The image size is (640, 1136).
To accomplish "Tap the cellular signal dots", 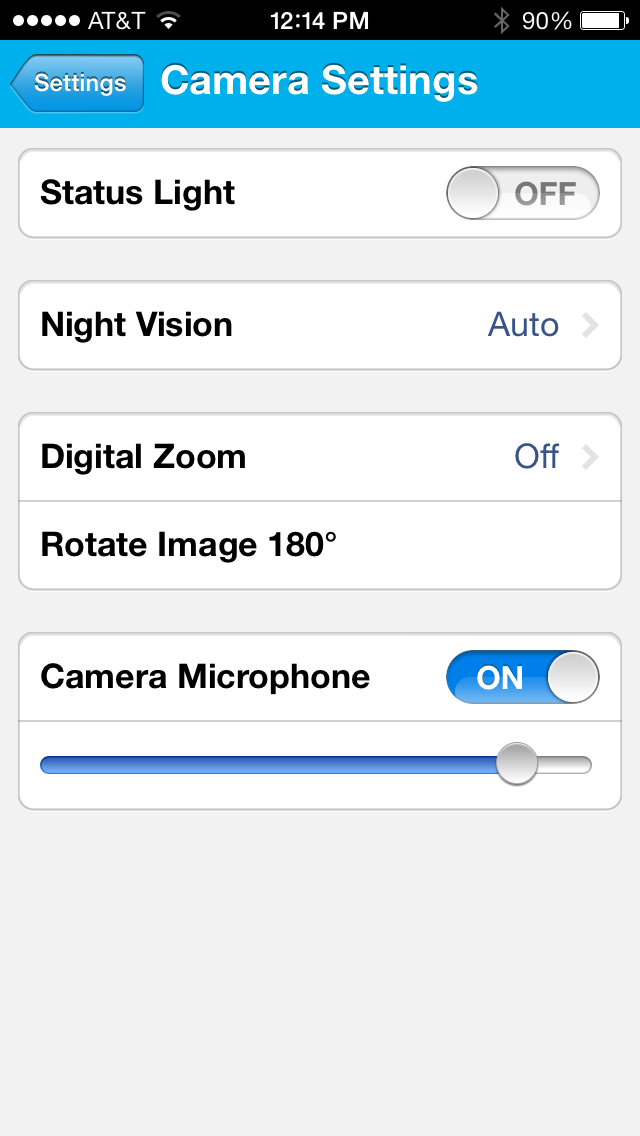I will (43, 20).
